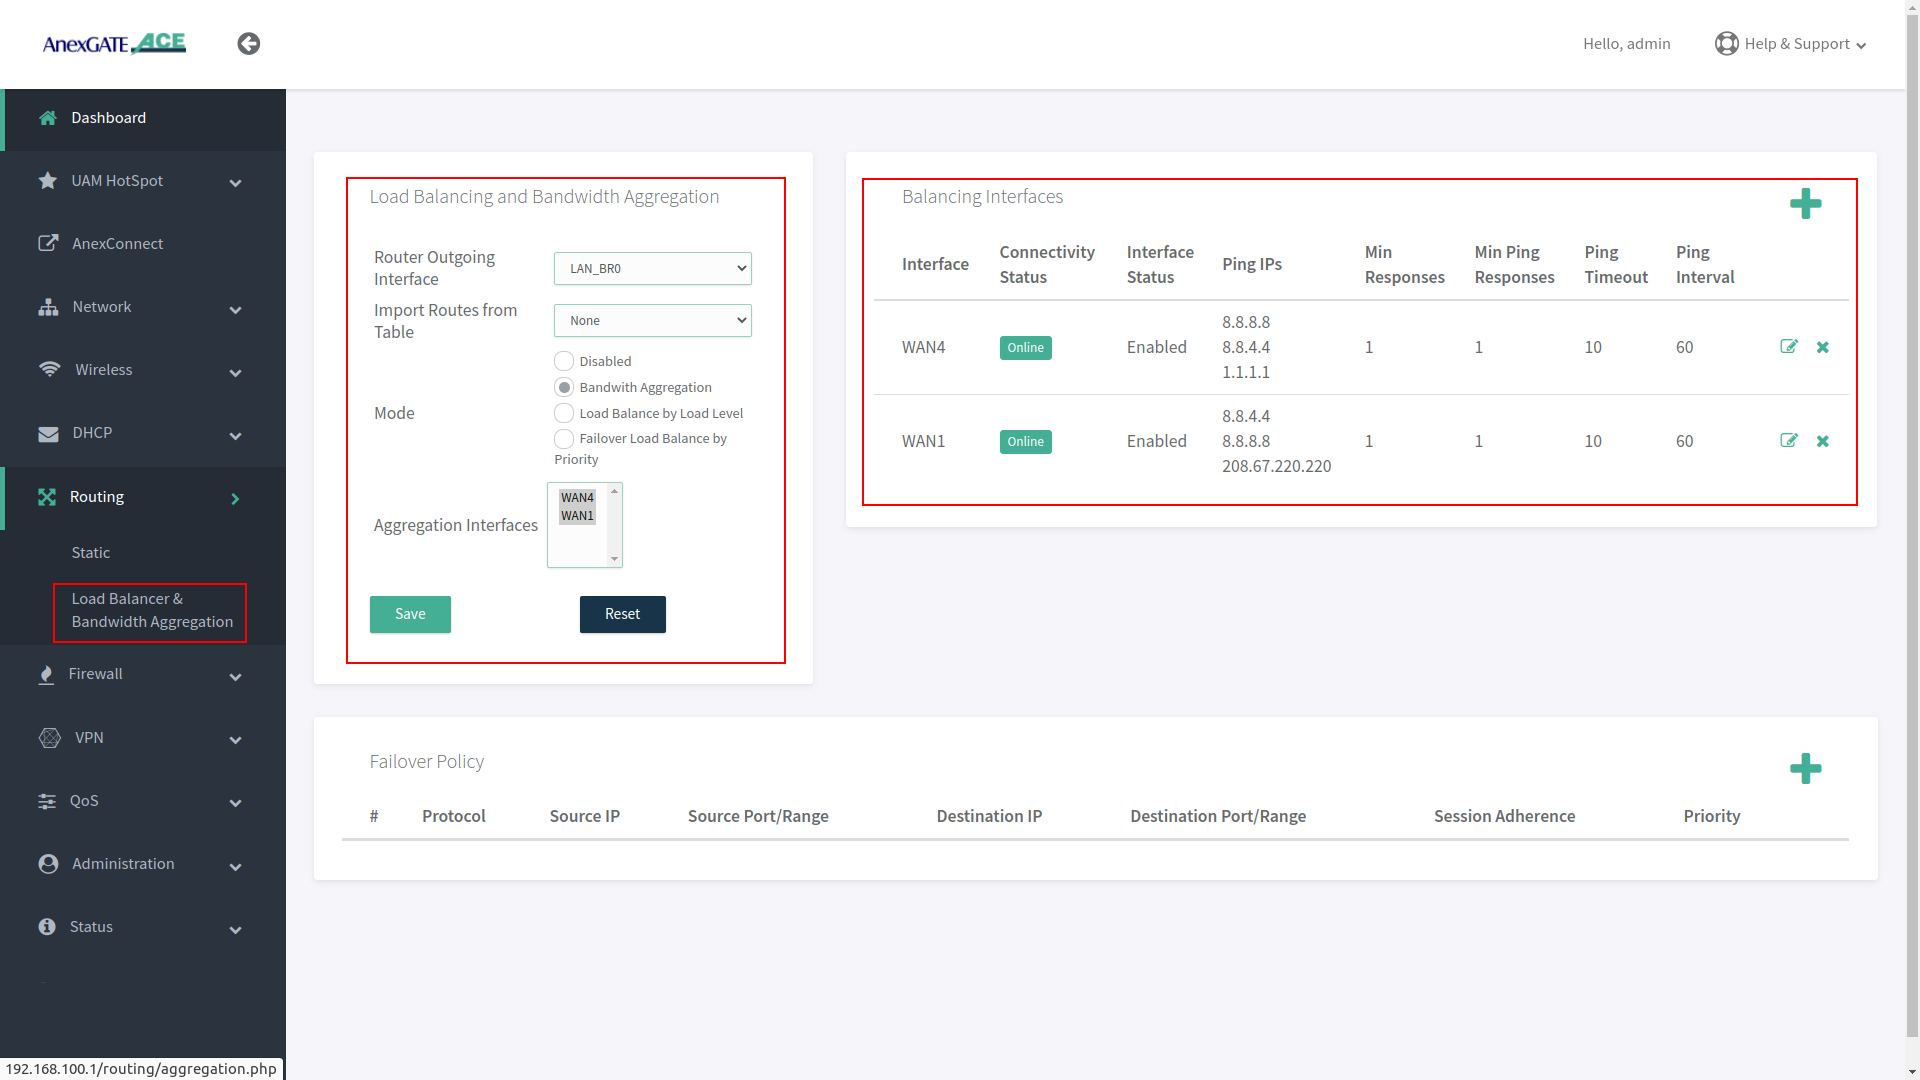This screenshot has width=1920, height=1080.
Task: Select the Bandwidth Aggregation mode
Action: pos(564,387)
